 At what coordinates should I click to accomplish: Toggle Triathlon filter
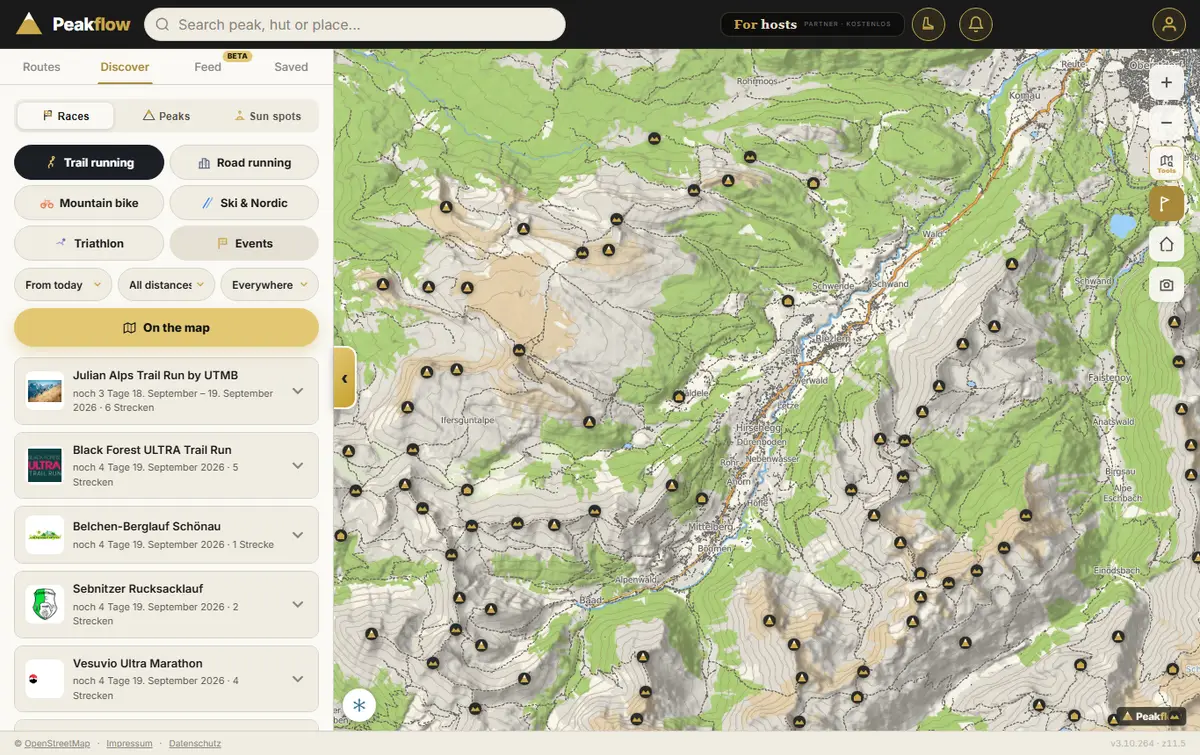(89, 243)
